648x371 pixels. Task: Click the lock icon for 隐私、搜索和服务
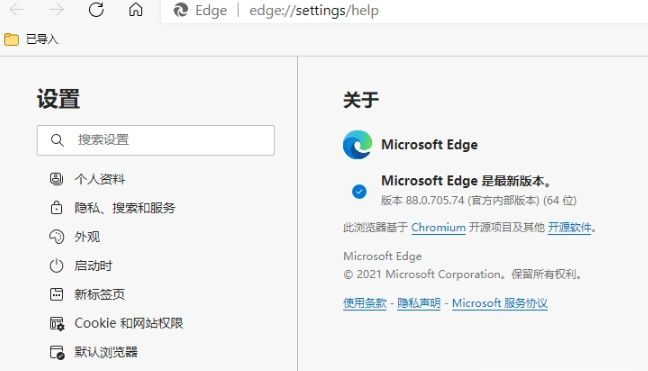point(56,207)
